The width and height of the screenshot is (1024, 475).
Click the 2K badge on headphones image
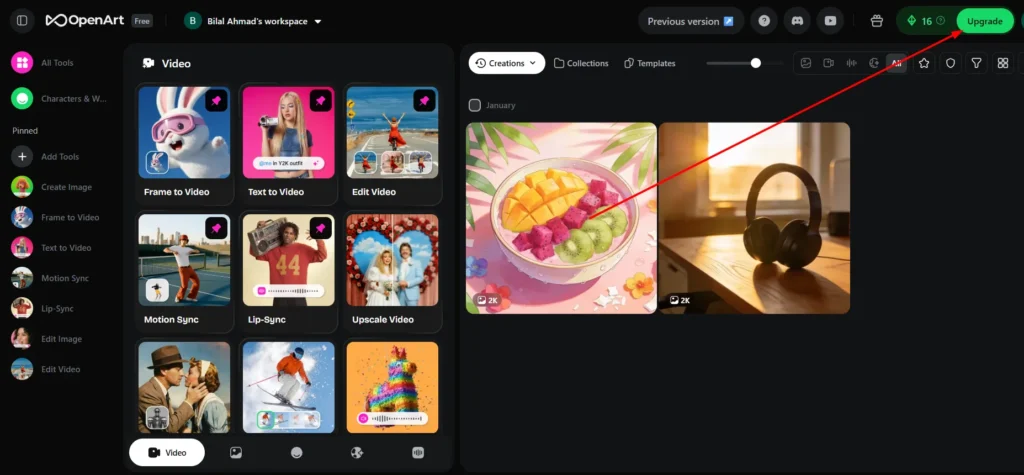point(679,300)
